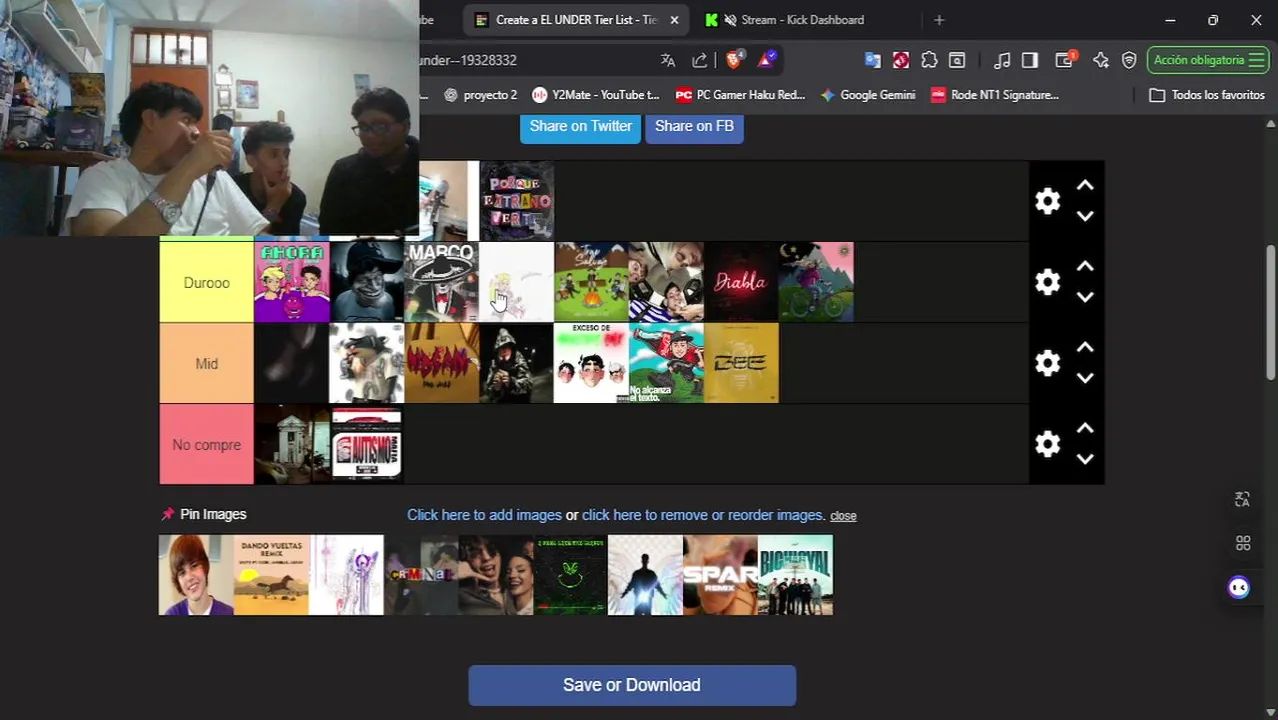The image size is (1278, 720).
Task: Click the Share on Twitter button
Action: 580,126
